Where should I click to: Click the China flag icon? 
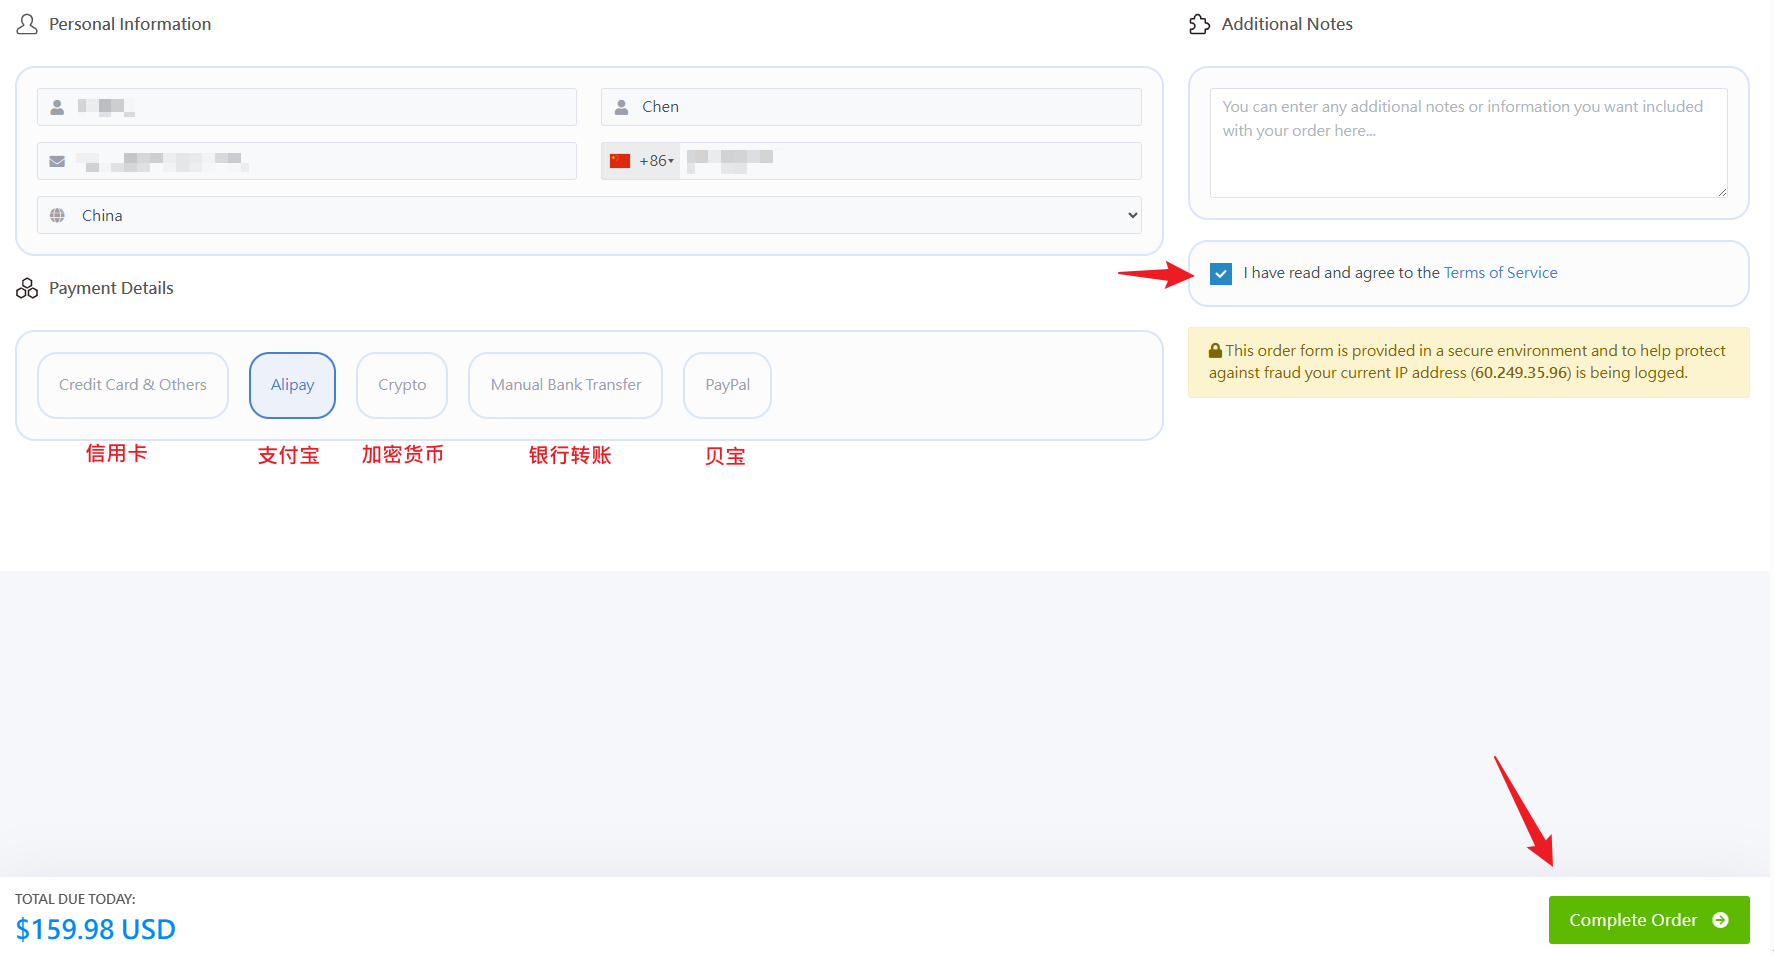point(620,161)
